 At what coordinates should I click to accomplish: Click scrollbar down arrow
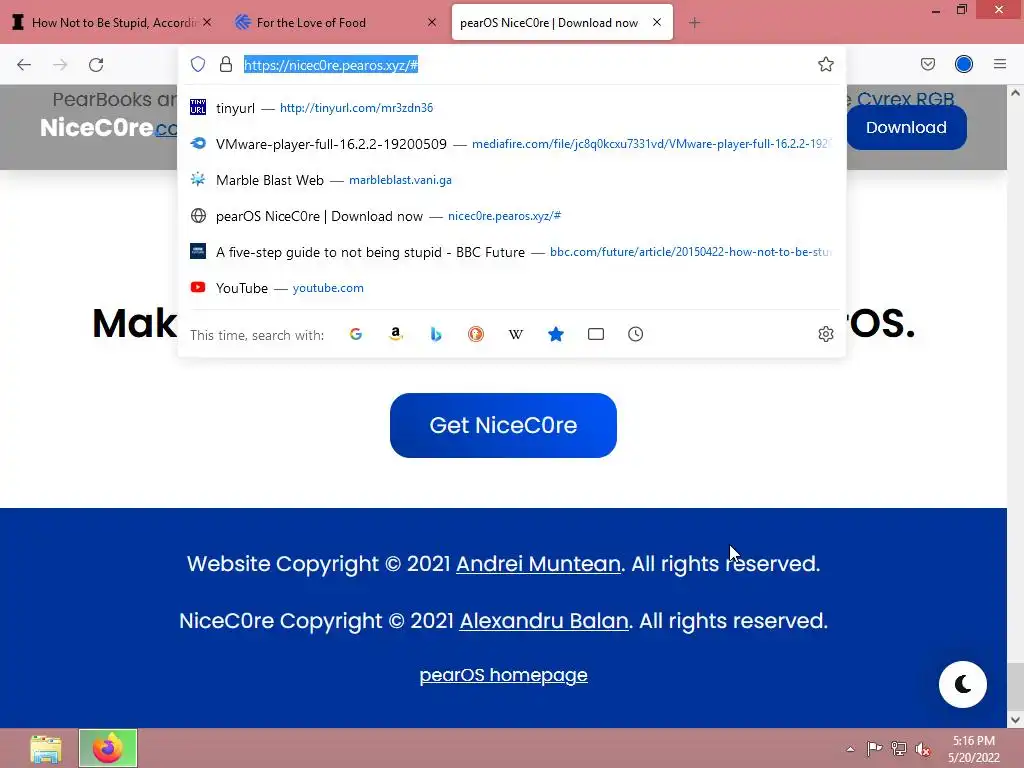[x=1015, y=719]
